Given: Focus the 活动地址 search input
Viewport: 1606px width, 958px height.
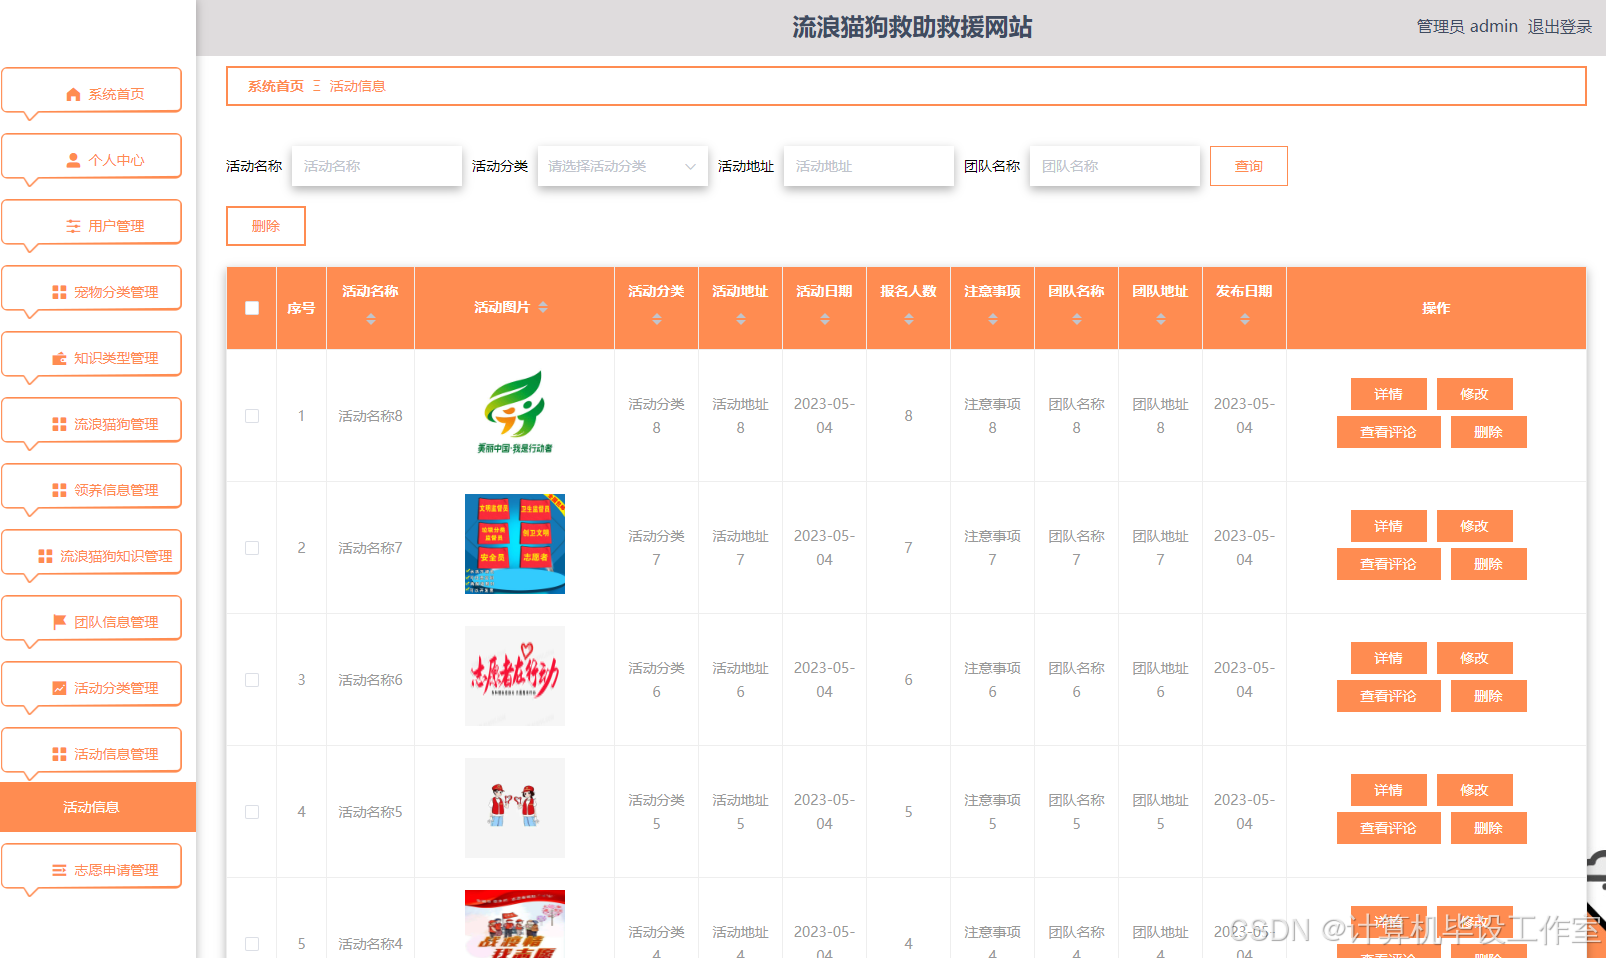Looking at the screenshot, I should (x=869, y=166).
